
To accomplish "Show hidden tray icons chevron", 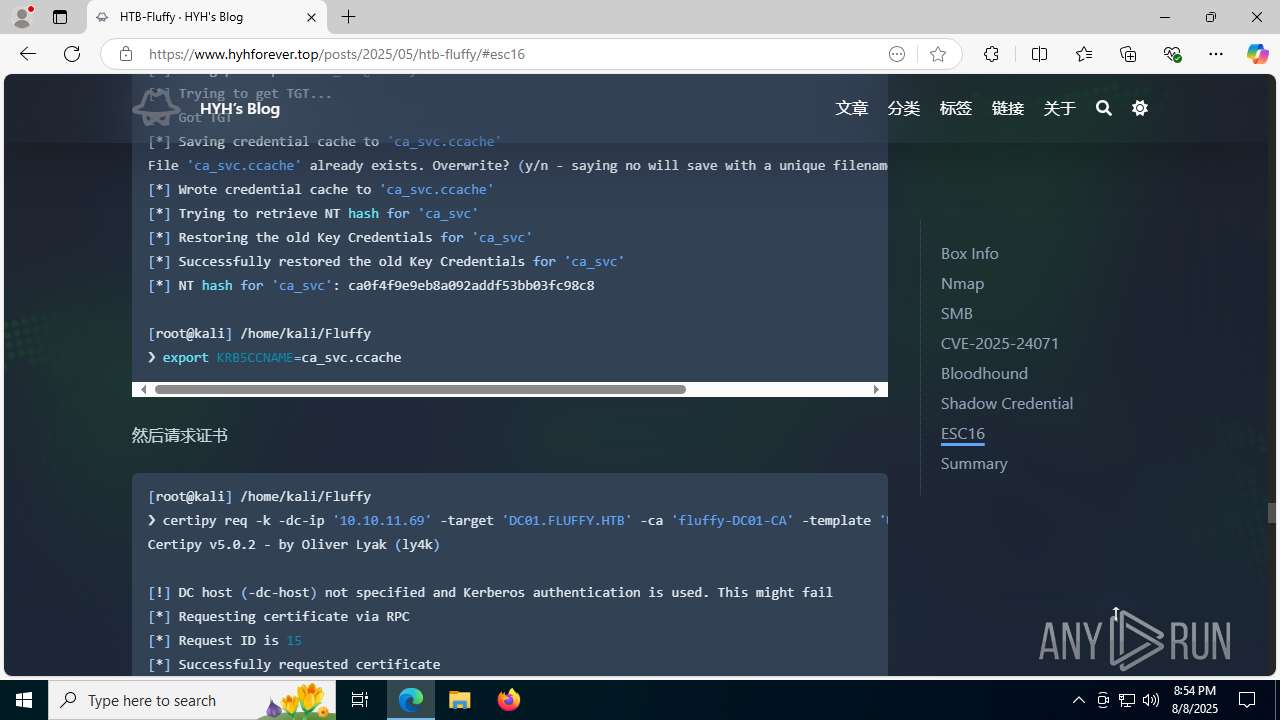I will tap(1078, 700).
